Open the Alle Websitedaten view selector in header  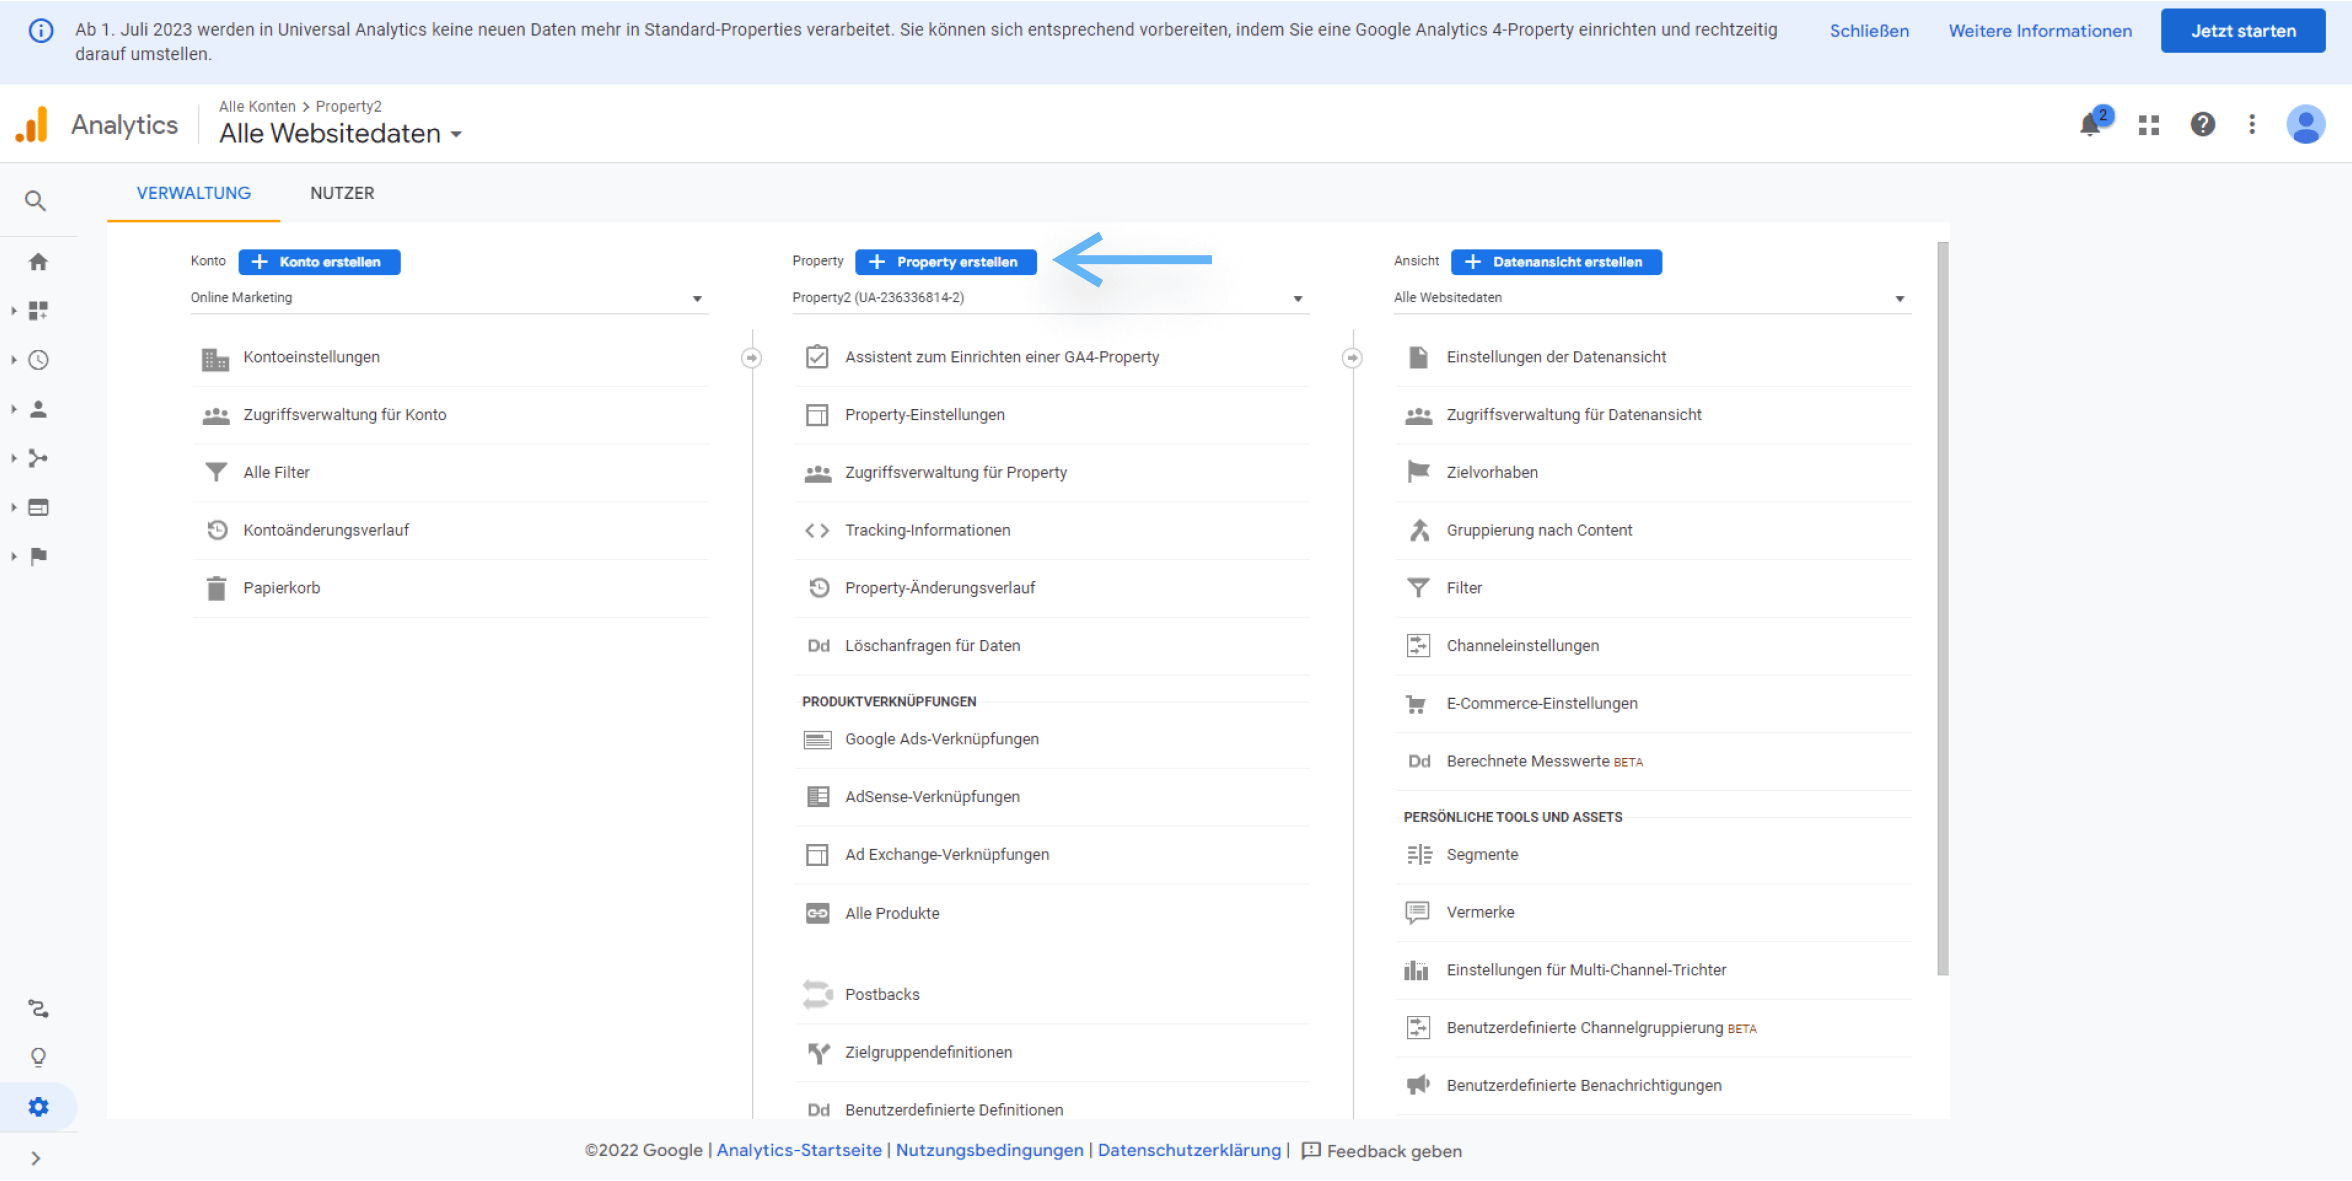pos(341,133)
